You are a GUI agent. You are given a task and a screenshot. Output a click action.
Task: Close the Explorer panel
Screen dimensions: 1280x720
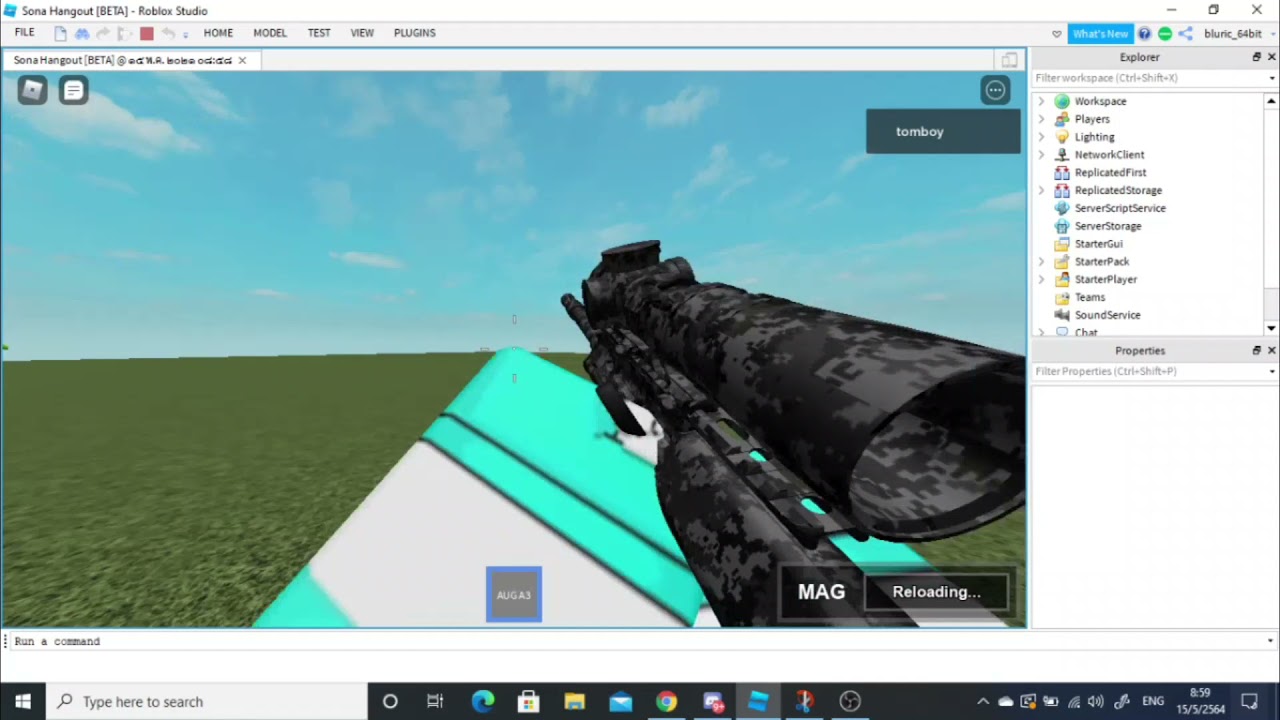[1272, 57]
